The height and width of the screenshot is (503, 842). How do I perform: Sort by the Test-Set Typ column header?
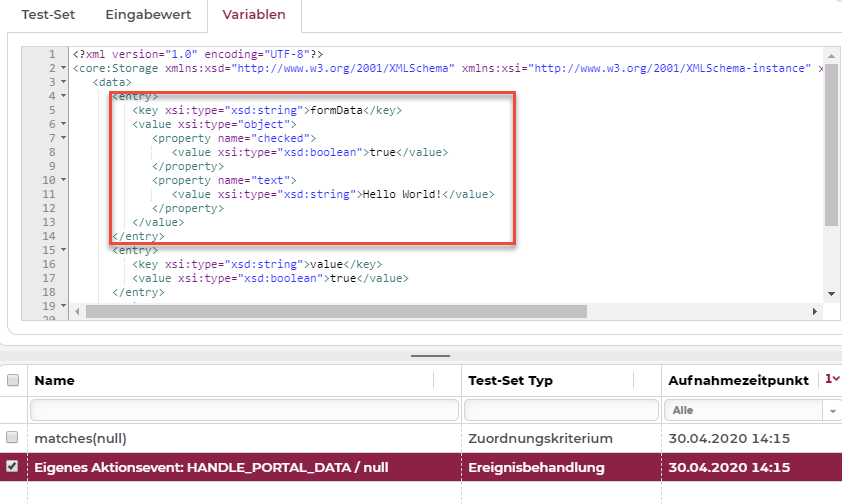510,380
